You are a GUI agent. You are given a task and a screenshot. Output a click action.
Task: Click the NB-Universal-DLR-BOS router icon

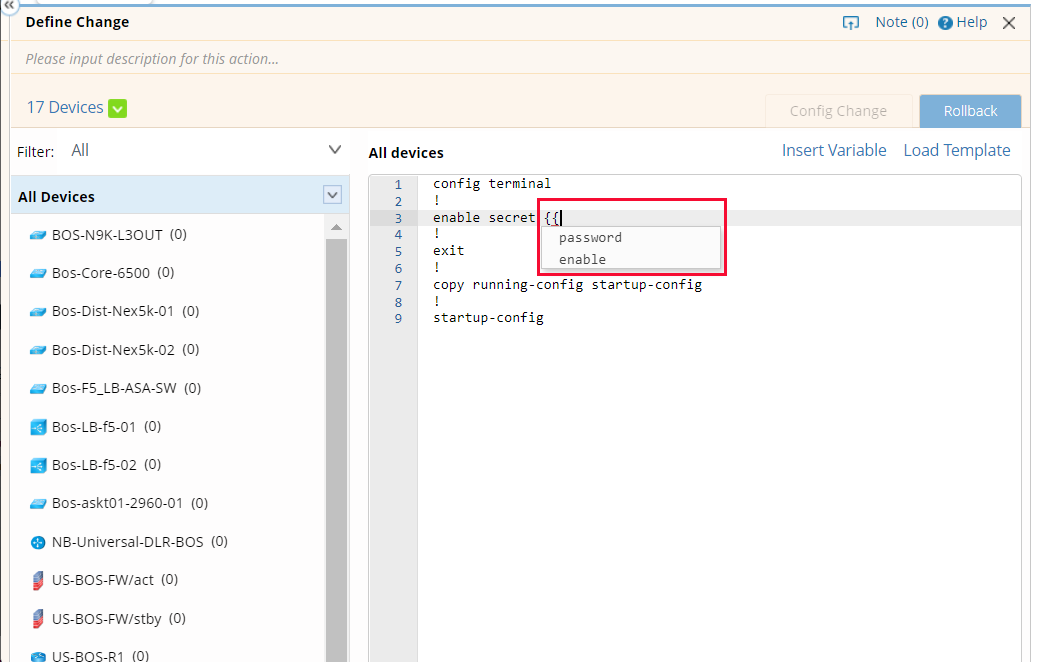[38, 542]
